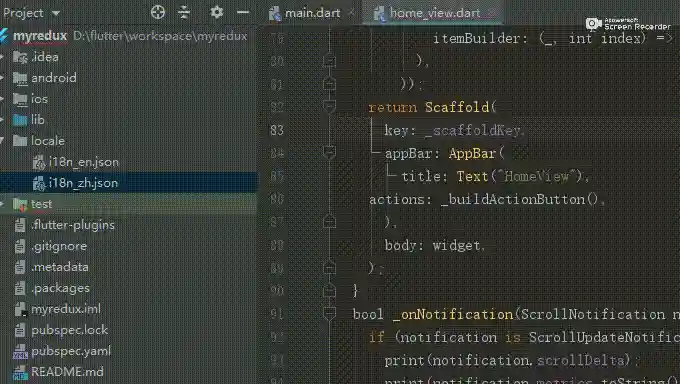680x384 pixels.
Task: Click the myredux.iml module file icon
Action: 20,309
